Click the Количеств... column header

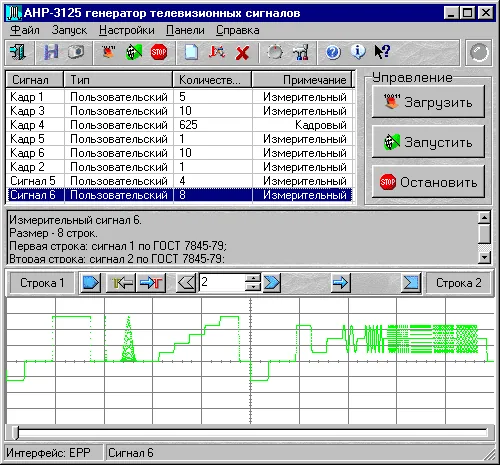pyautogui.click(x=212, y=80)
